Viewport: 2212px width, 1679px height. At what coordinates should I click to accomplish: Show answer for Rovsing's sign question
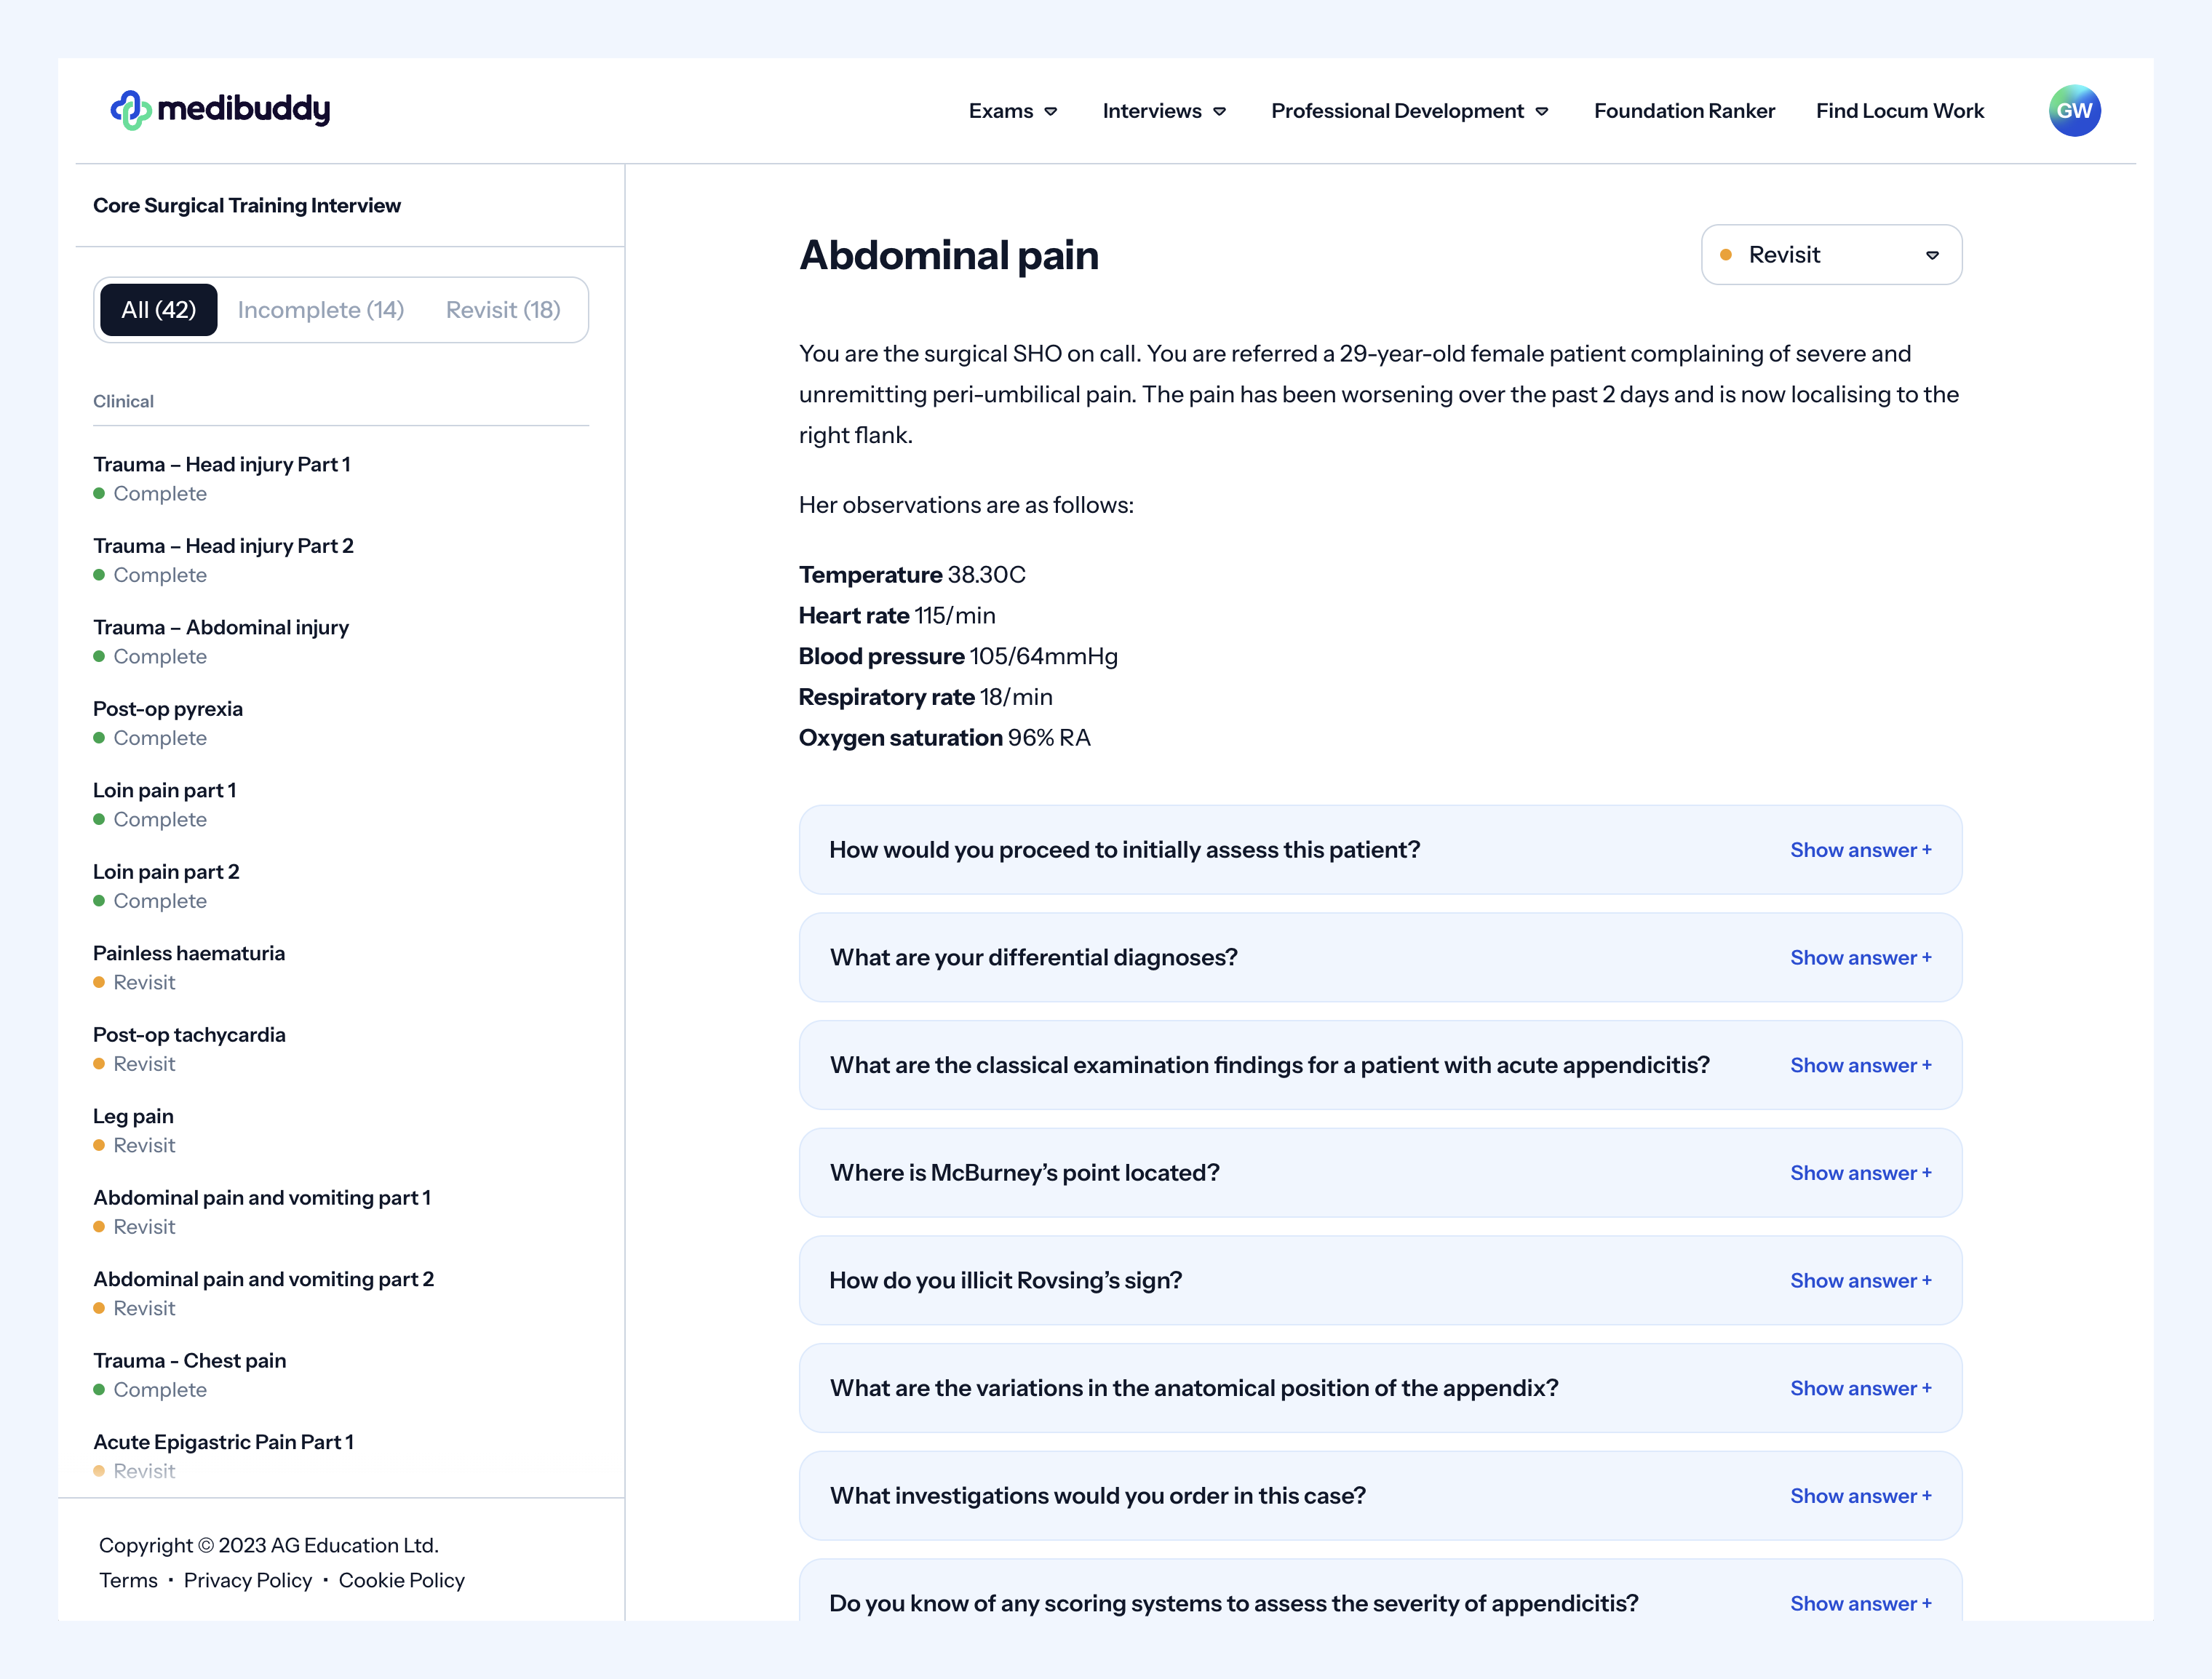(x=1860, y=1281)
